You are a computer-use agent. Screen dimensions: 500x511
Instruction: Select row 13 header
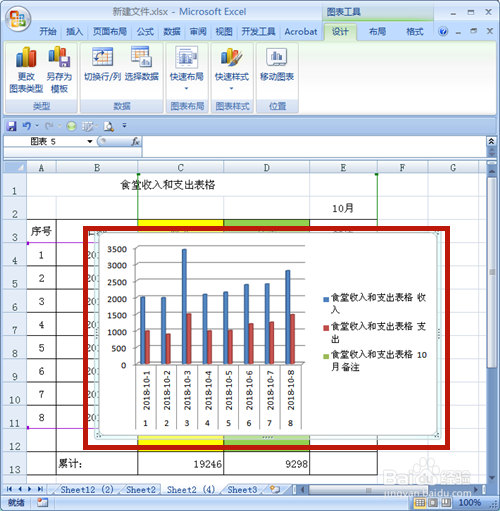tap(15, 464)
